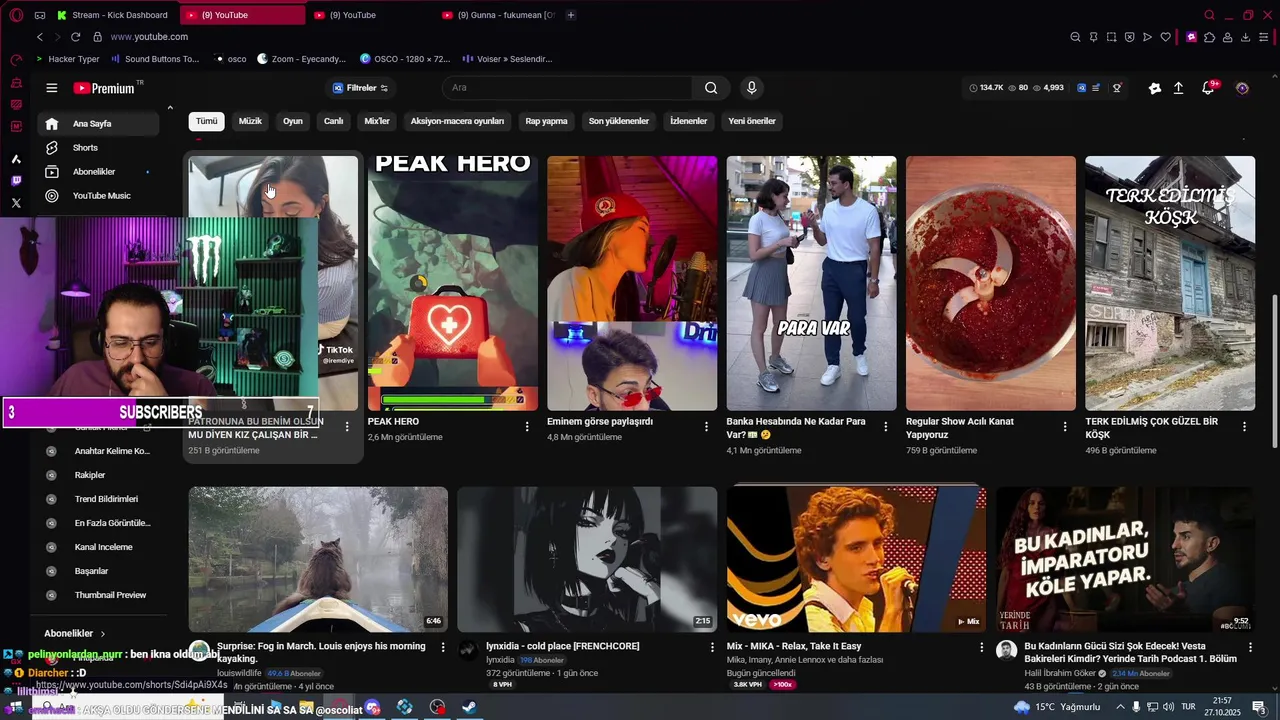Start voice search with the microphone
This screenshot has width=1280, height=720.
[x=752, y=88]
